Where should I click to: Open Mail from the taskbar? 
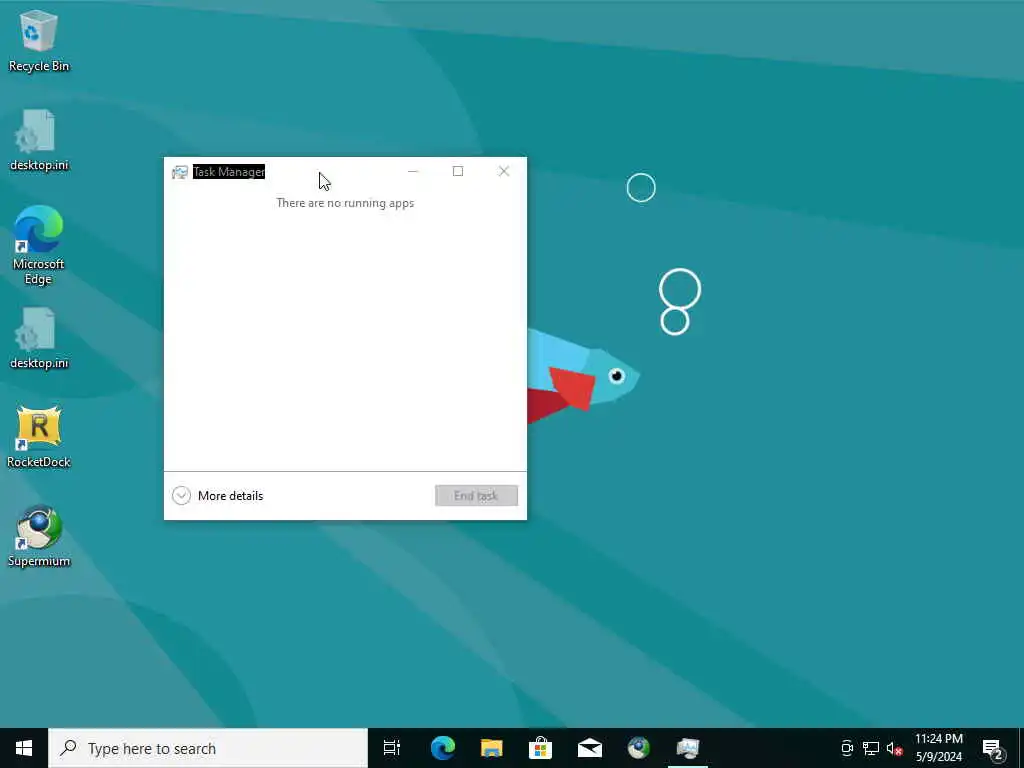[590, 748]
